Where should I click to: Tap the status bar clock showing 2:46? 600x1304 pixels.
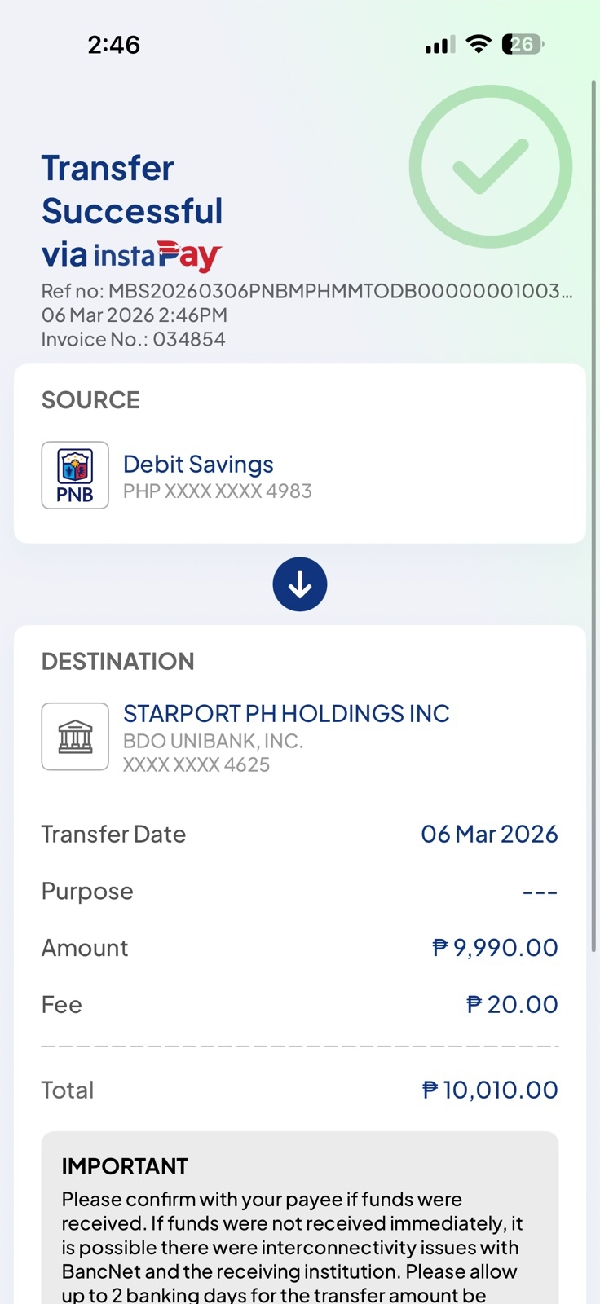(x=114, y=44)
